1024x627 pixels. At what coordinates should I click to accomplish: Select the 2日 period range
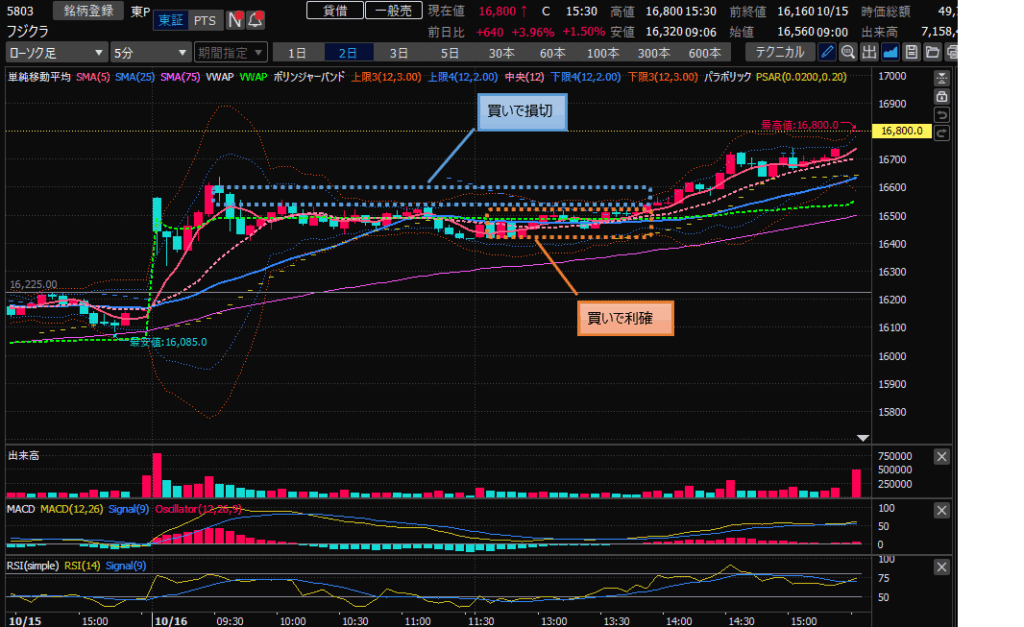click(347, 52)
